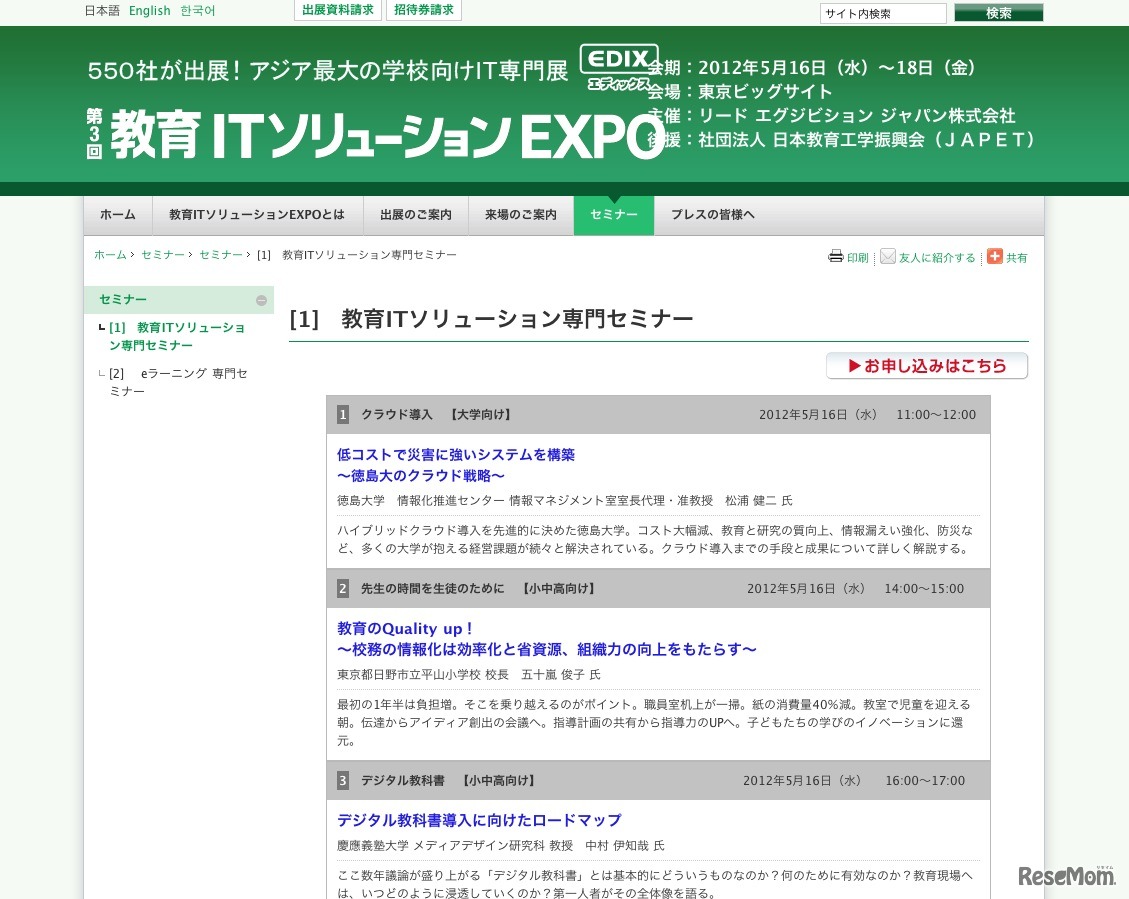Click the お申し込みはこちら apply button
Image resolution: width=1129 pixels, height=899 pixels.
click(927, 366)
